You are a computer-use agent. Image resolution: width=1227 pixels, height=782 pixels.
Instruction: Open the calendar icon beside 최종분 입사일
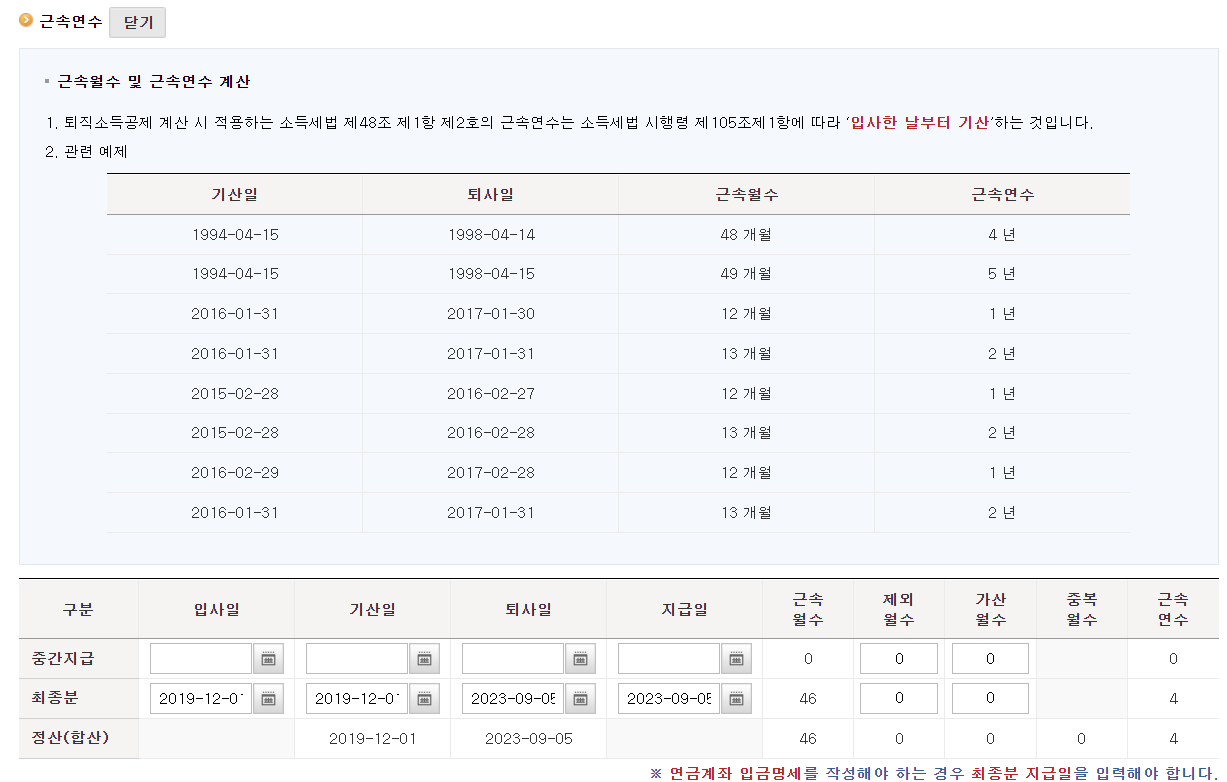(x=267, y=698)
